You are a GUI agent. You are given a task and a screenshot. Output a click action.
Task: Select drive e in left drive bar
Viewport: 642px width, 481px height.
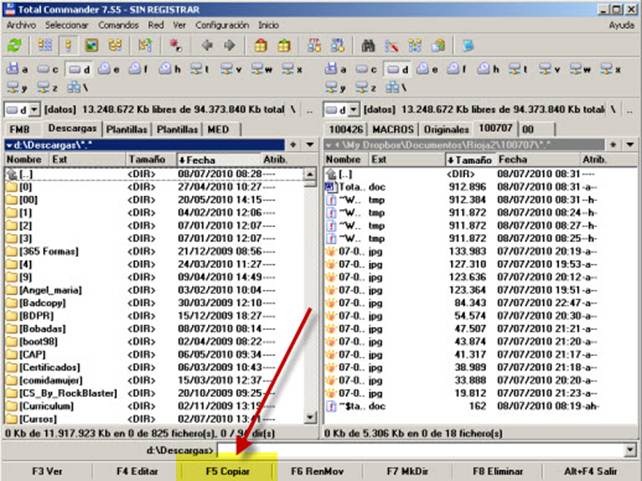[x=109, y=69]
